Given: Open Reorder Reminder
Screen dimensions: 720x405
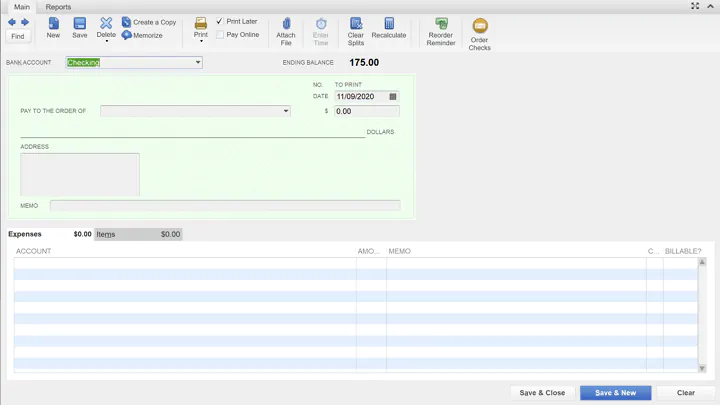Looking at the screenshot, I should 441,31.
